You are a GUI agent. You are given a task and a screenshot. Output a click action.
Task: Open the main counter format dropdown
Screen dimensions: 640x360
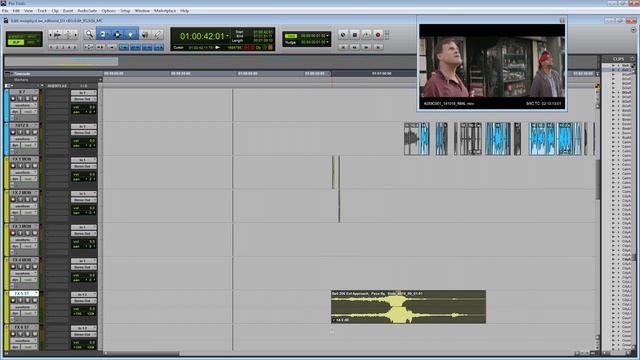[228, 36]
